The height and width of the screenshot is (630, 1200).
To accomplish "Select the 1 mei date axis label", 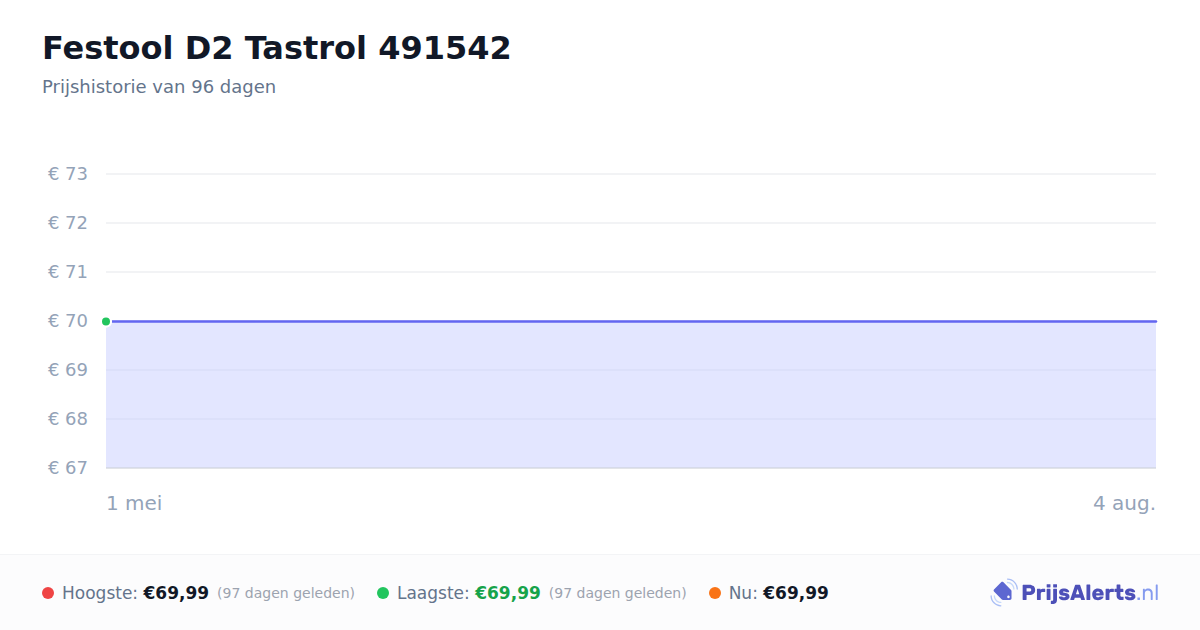I will point(134,503).
